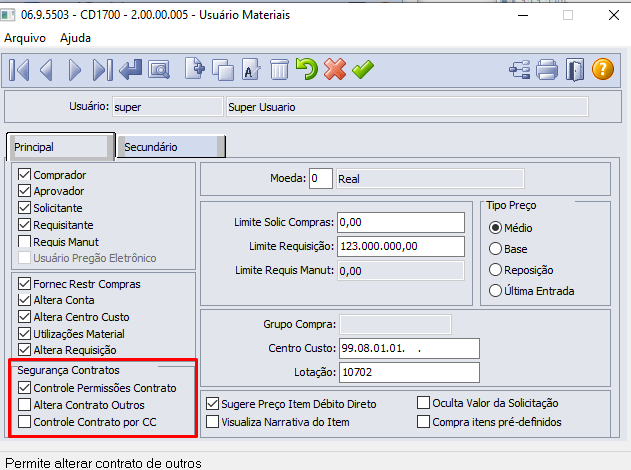
Task: Switch to the Secundário tab
Action: [171, 146]
